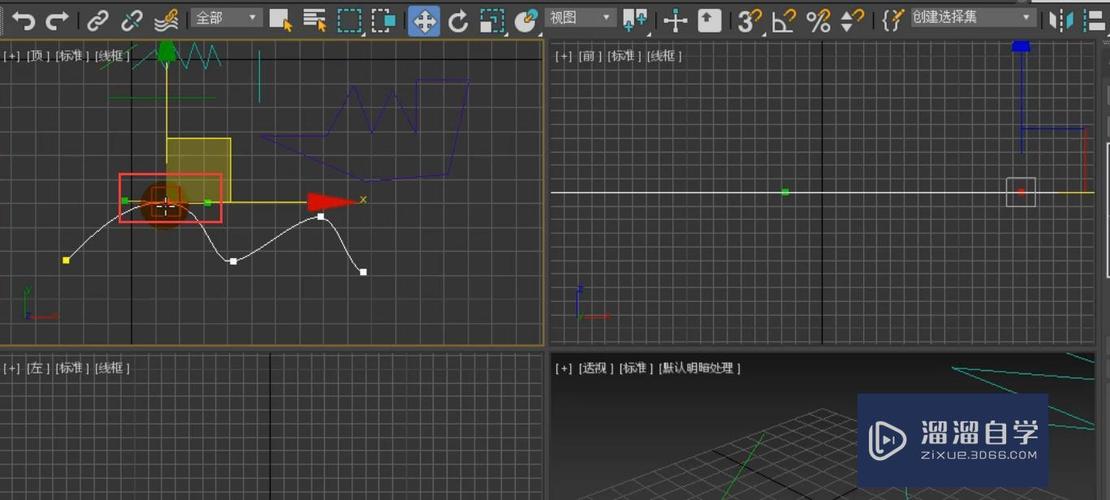The width and height of the screenshot is (1110, 500).
Task: Open the [+] menu in the top viewport
Action: click(x=12, y=56)
